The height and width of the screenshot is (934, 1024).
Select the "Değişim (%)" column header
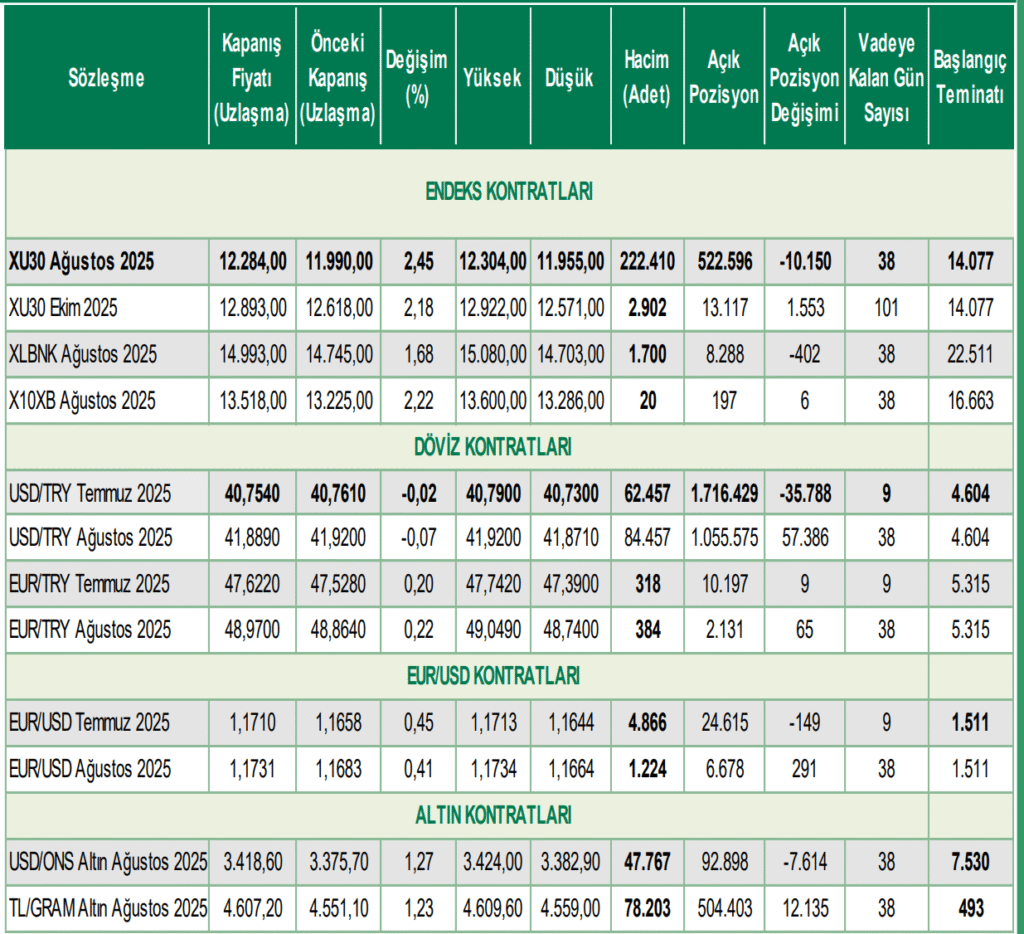(417, 78)
